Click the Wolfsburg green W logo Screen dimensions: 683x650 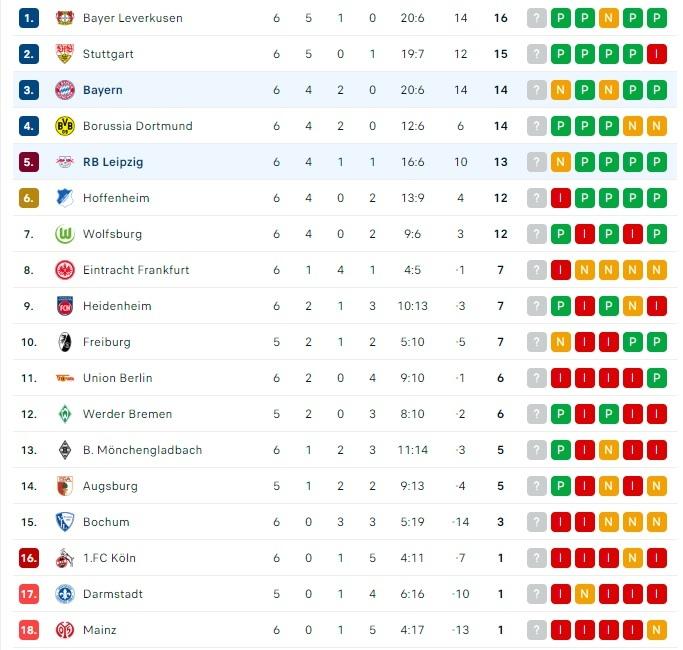click(65, 234)
